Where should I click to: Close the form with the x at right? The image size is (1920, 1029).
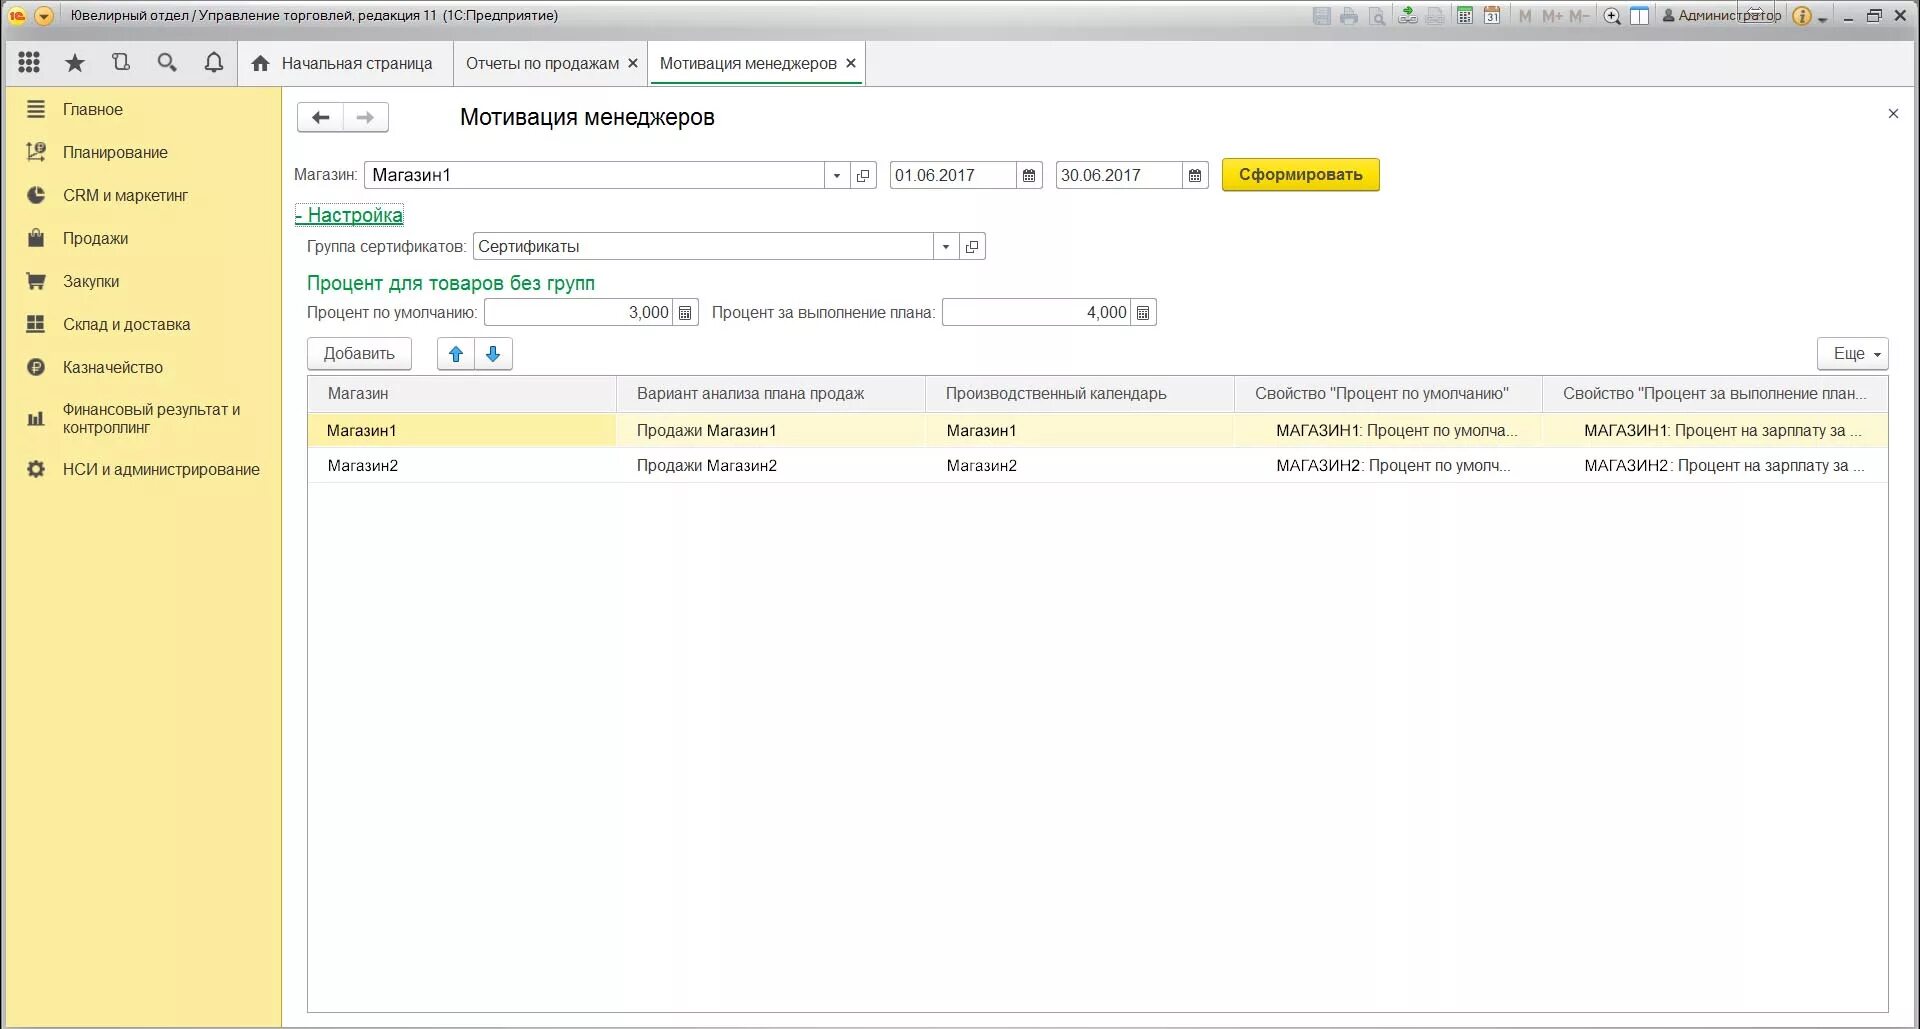coord(1893,114)
